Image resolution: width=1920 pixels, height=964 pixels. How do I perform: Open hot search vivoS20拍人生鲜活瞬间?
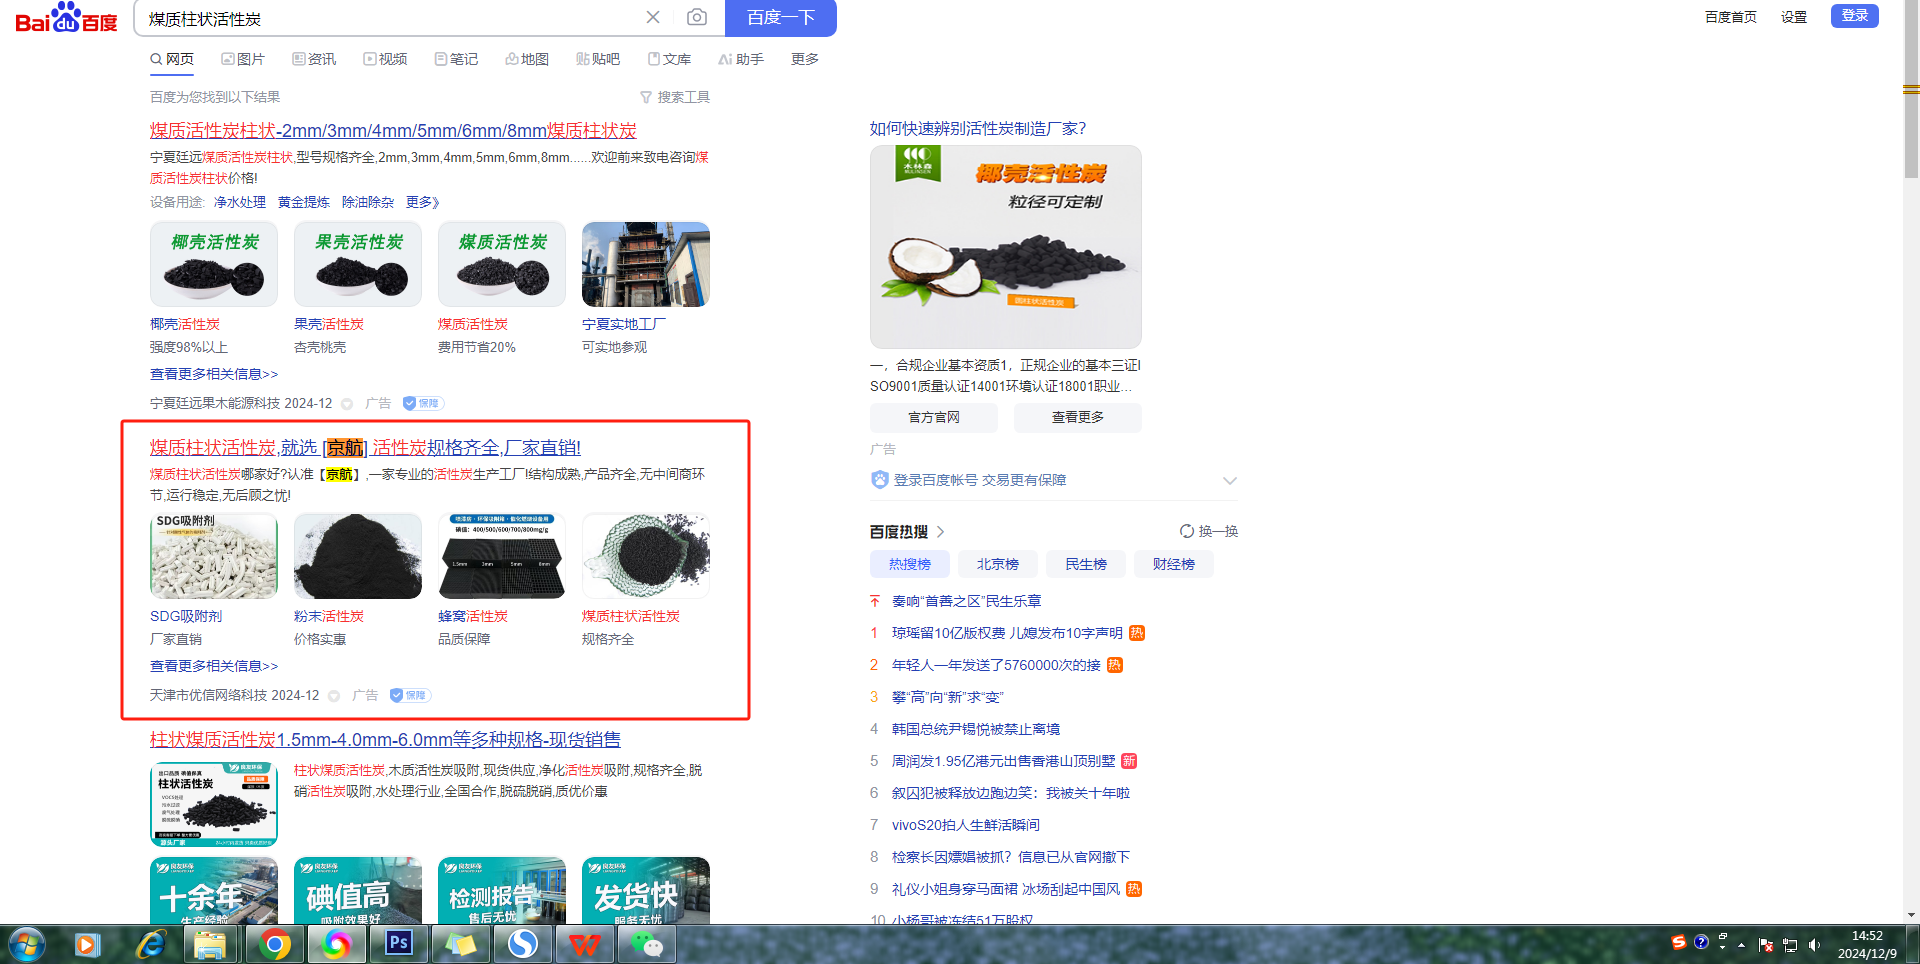point(966,825)
